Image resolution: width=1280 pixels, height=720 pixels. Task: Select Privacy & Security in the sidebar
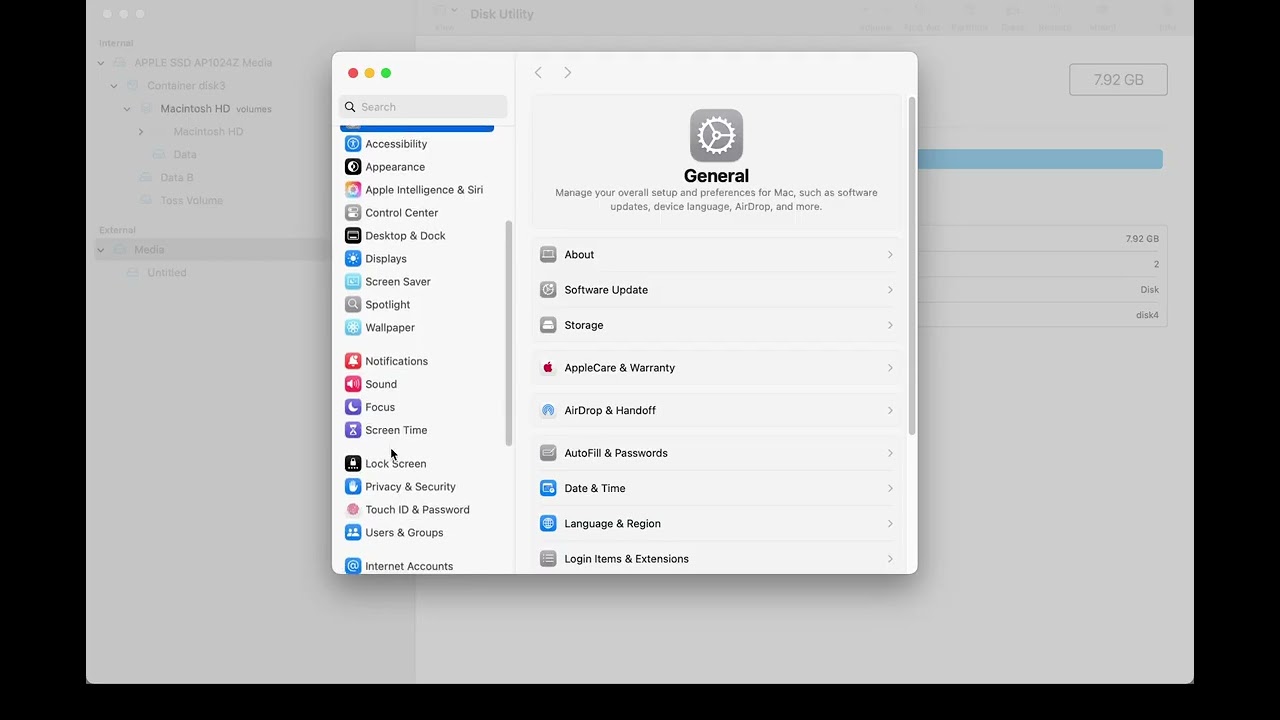point(417,487)
